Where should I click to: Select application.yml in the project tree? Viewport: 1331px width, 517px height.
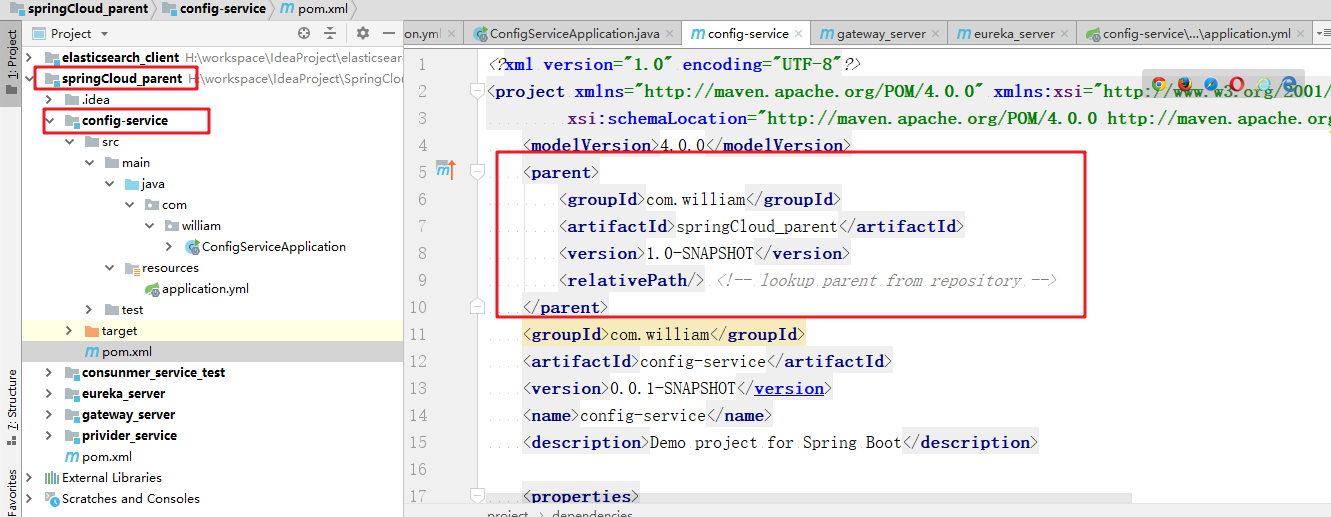click(205, 288)
